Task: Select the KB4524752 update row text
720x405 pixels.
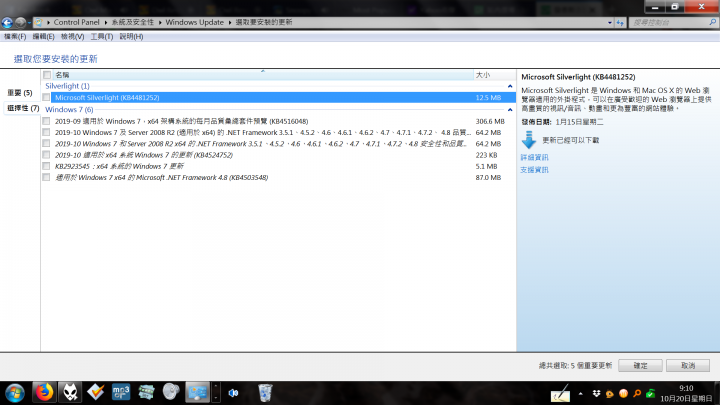Action: pos(144,155)
